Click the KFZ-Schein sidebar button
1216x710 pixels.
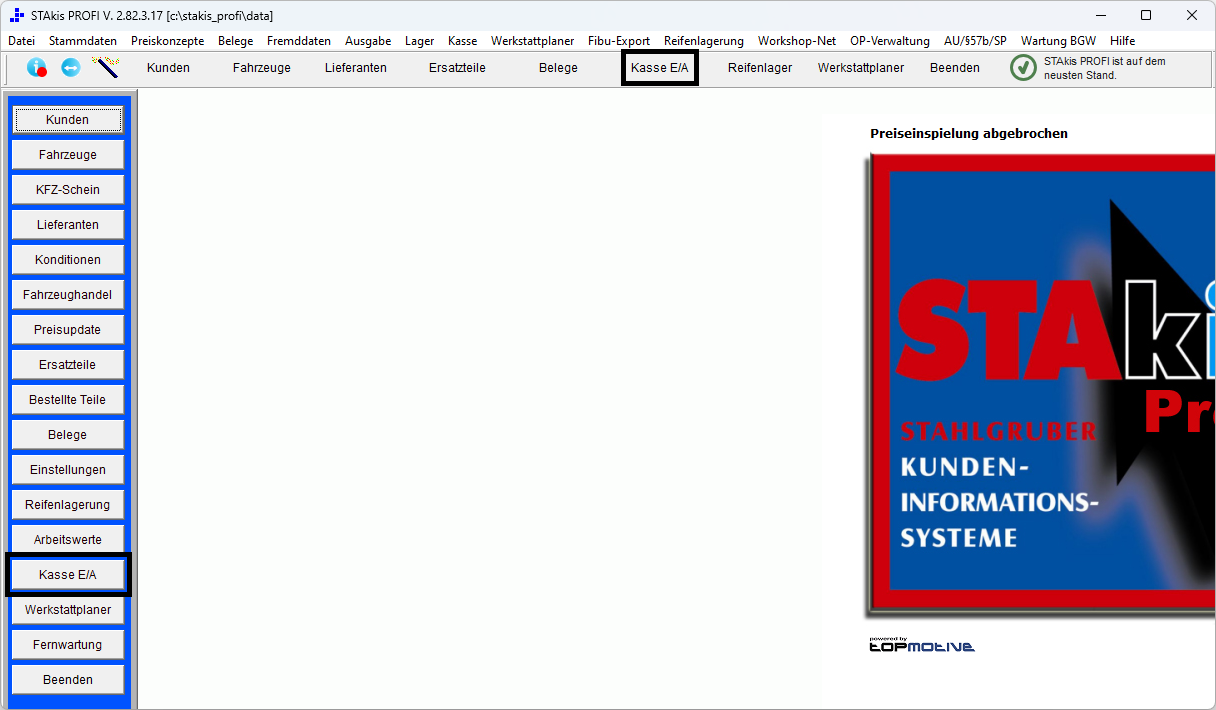(68, 190)
